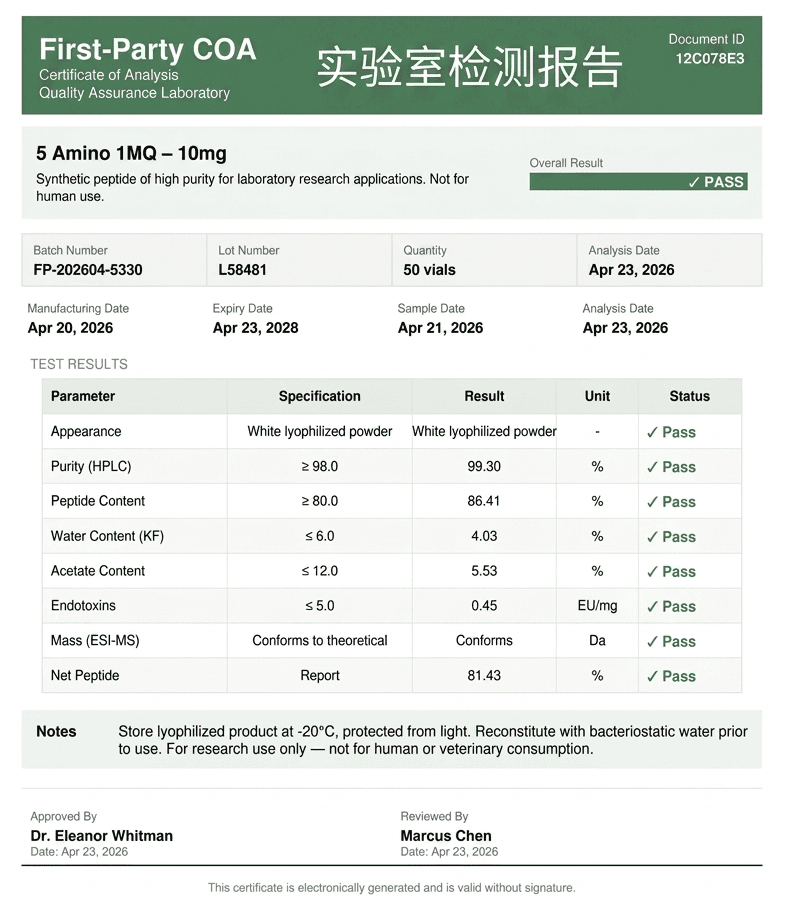Click Peptide Content result '86.41'
This screenshot has width=796, height=911.
[x=484, y=501]
